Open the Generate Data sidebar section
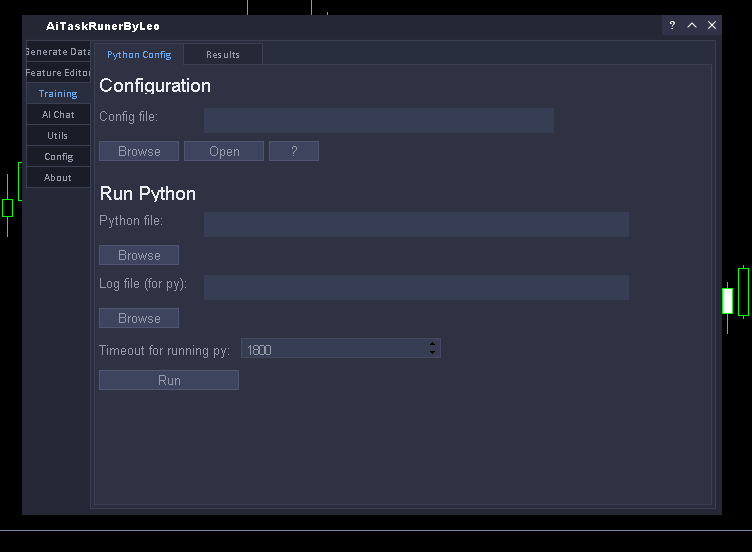The width and height of the screenshot is (752, 552). (58, 52)
